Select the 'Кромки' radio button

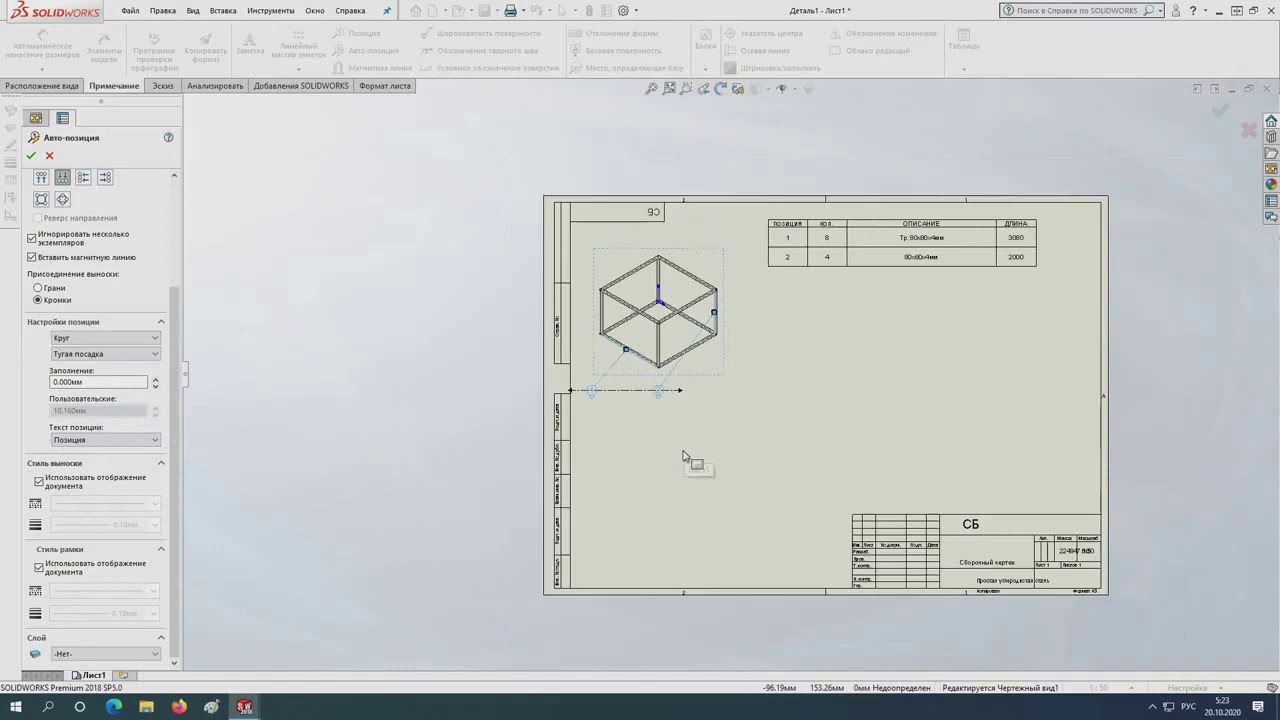click(x=38, y=300)
